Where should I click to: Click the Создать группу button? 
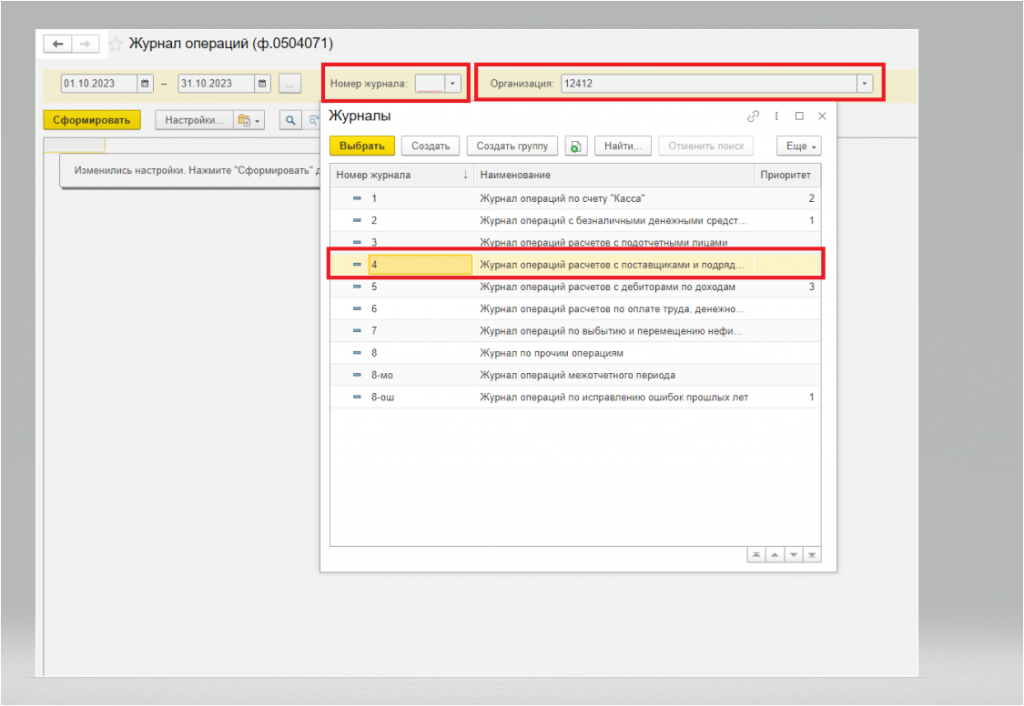tap(512, 146)
